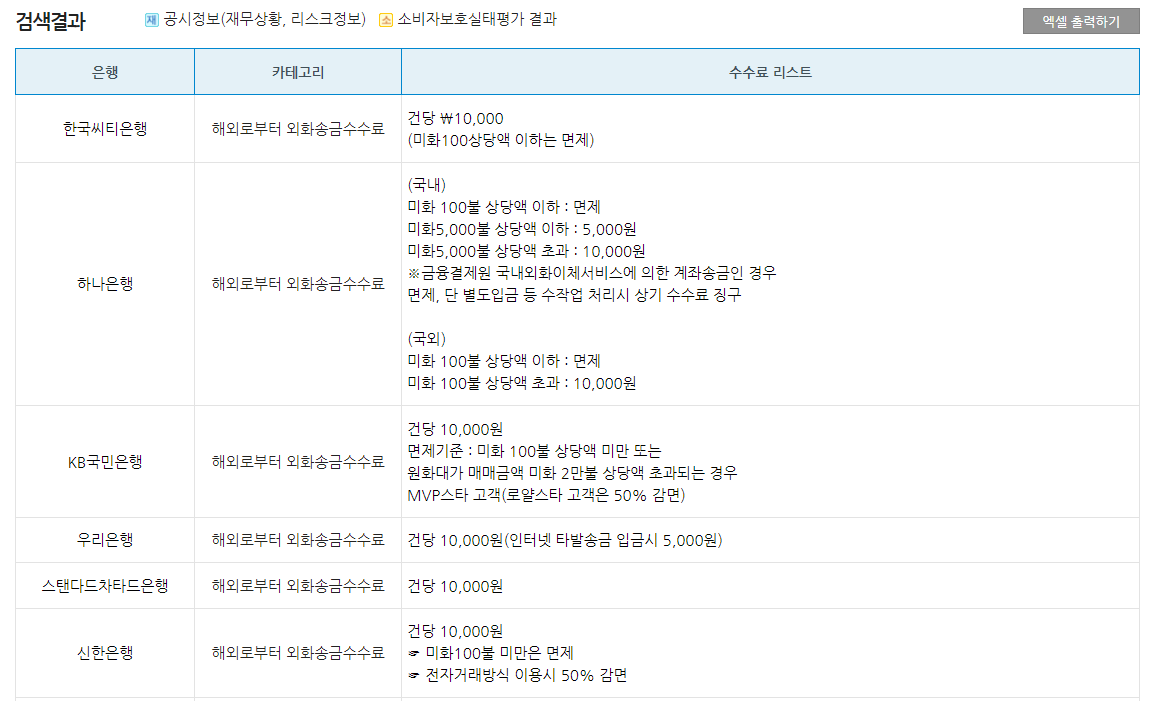Click the 검색결과 heading
This screenshot has height=701, width=1160.
(x=50, y=21)
